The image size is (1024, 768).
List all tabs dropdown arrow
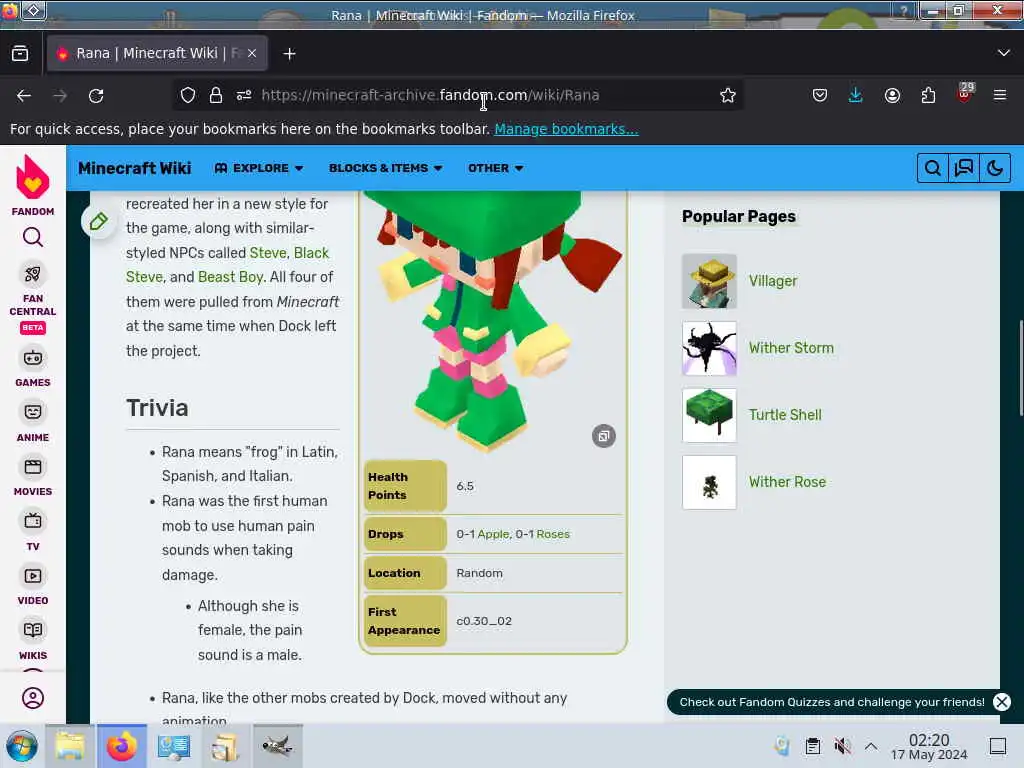[x=1004, y=53]
